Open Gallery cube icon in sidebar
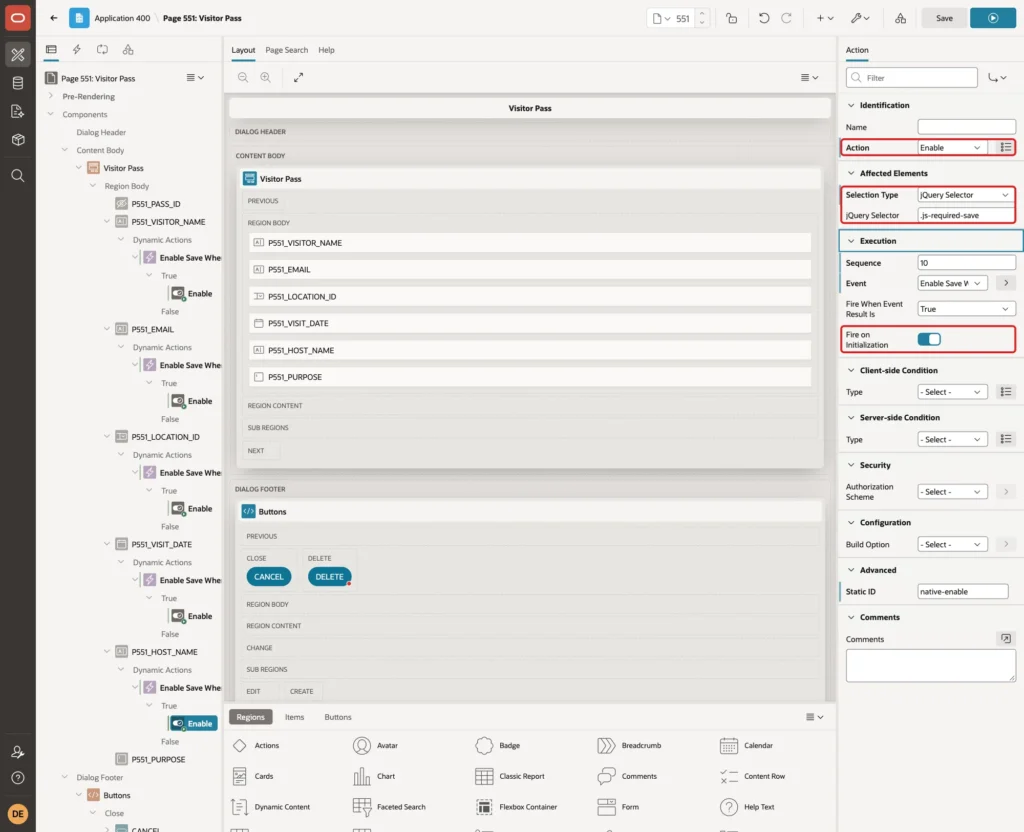1024x832 pixels. pos(18,140)
